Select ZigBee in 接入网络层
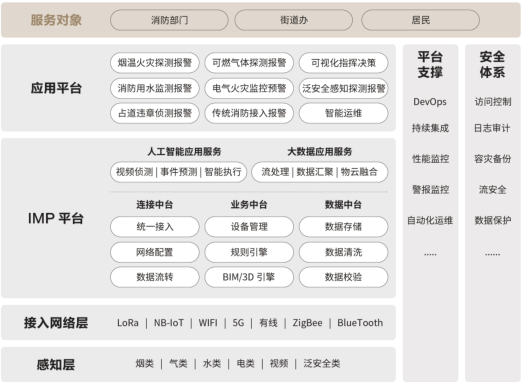This screenshot has width=523, height=384. [x=308, y=323]
